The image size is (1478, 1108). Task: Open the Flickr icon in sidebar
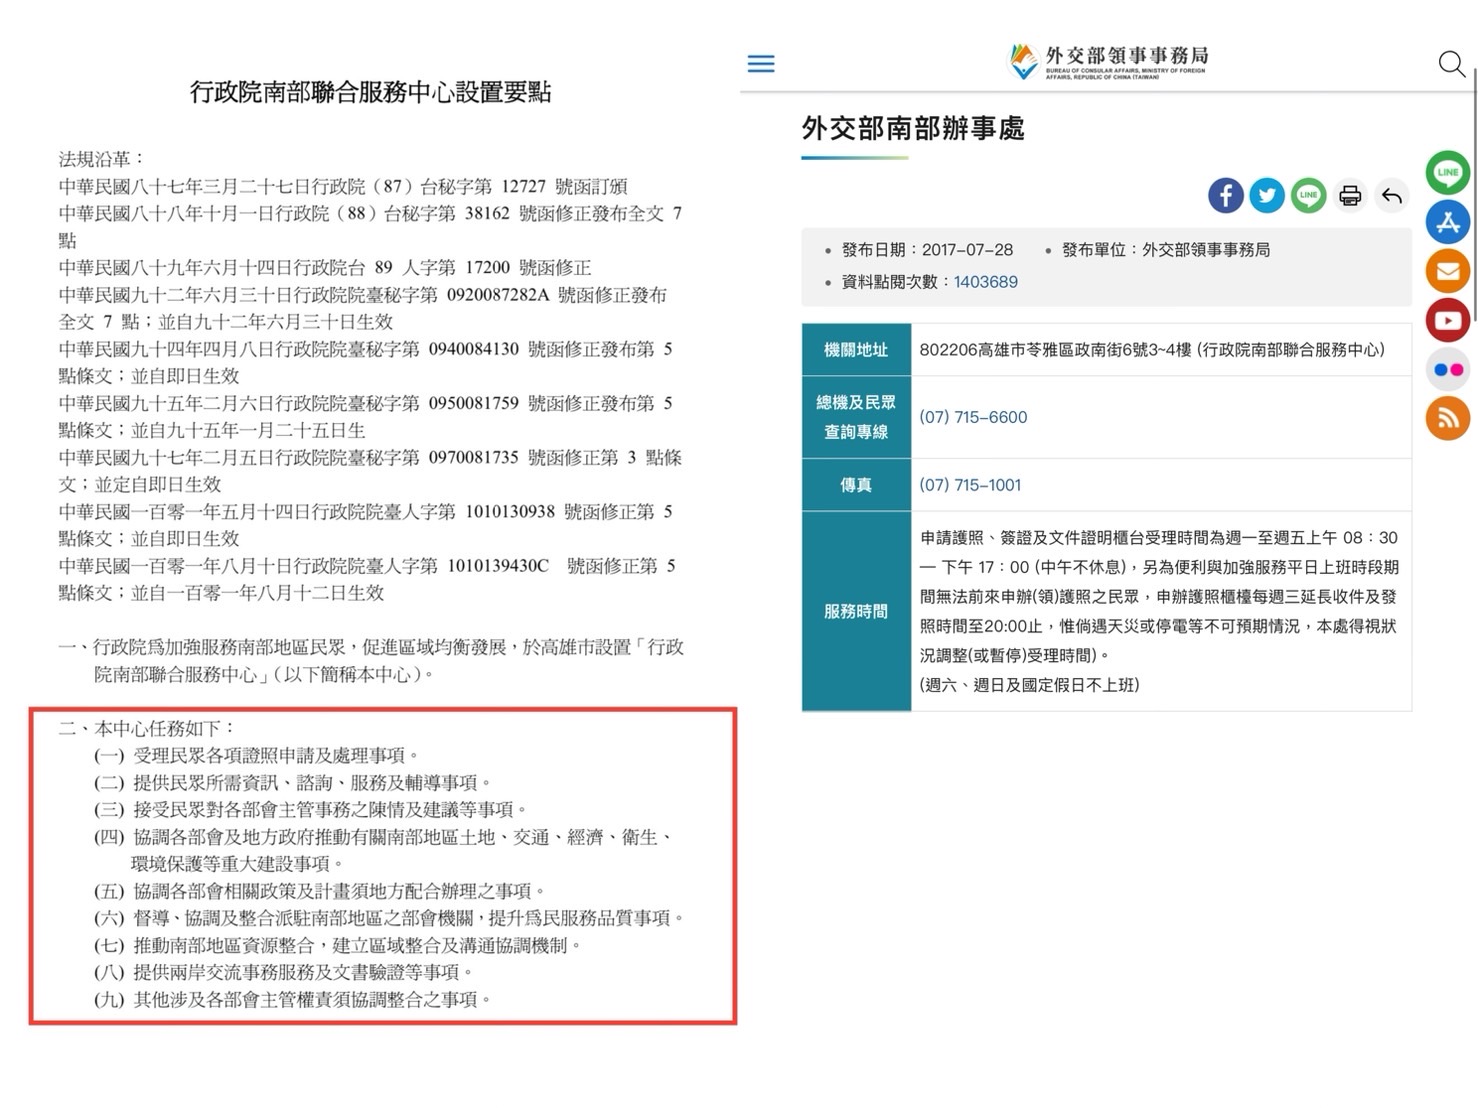pyautogui.click(x=1447, y=369)
